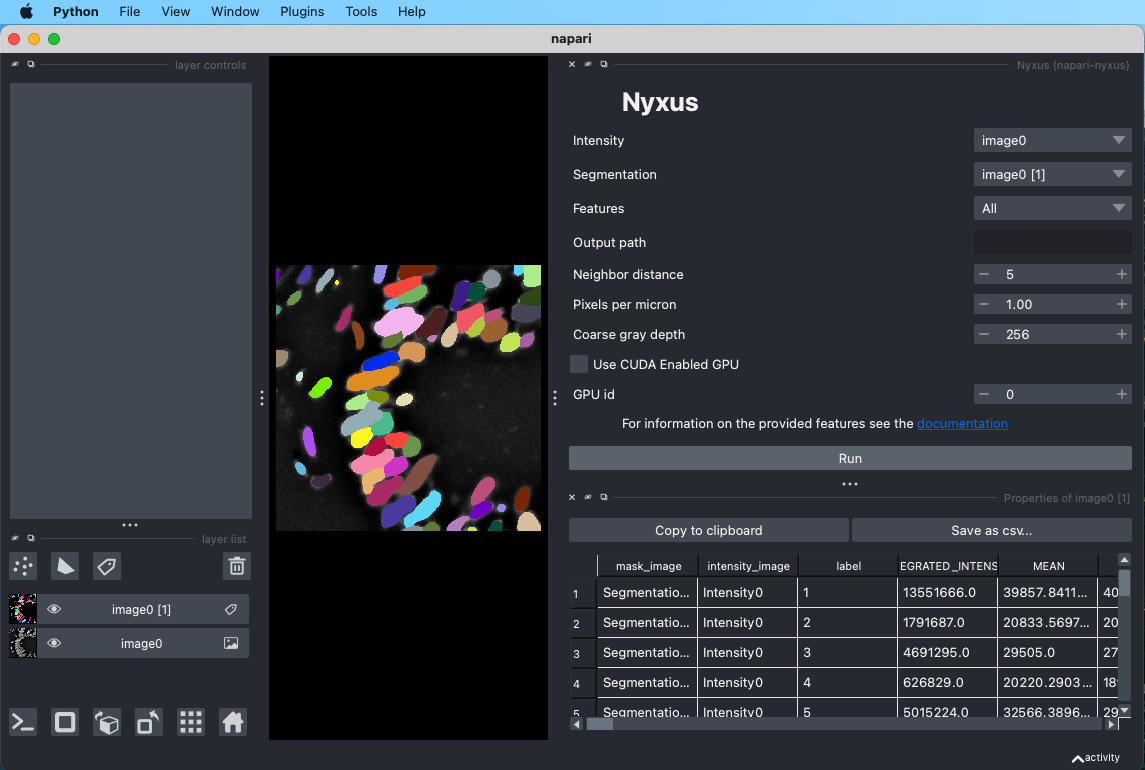Close the Properties of image0 [1] panel
Viewport: 1145px width, 770px height.
click(572, 498)
